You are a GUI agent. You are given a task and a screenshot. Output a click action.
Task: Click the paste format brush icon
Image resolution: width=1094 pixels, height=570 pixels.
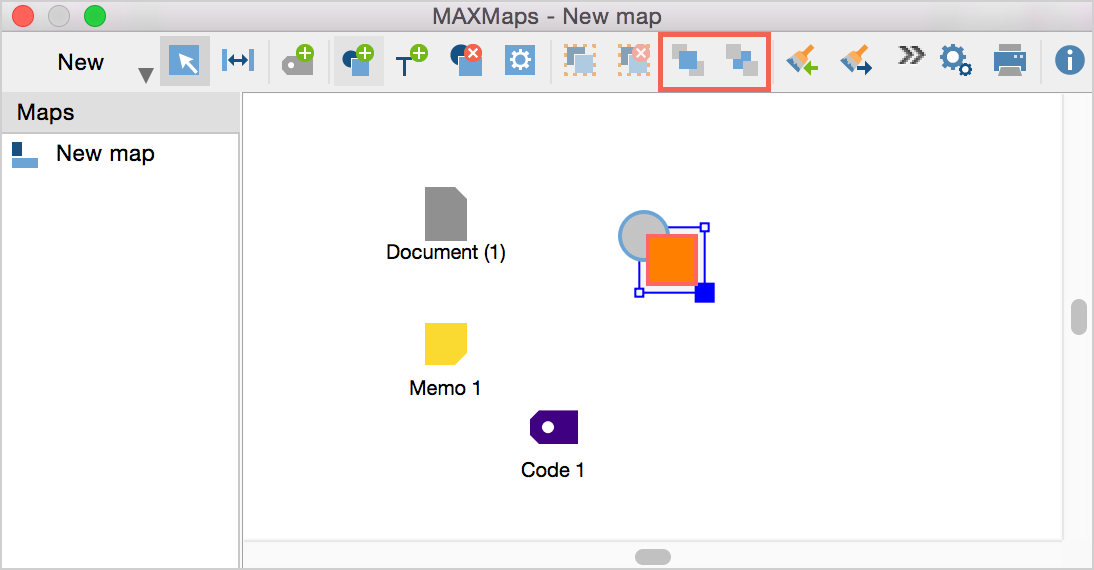tap(856, 61)
